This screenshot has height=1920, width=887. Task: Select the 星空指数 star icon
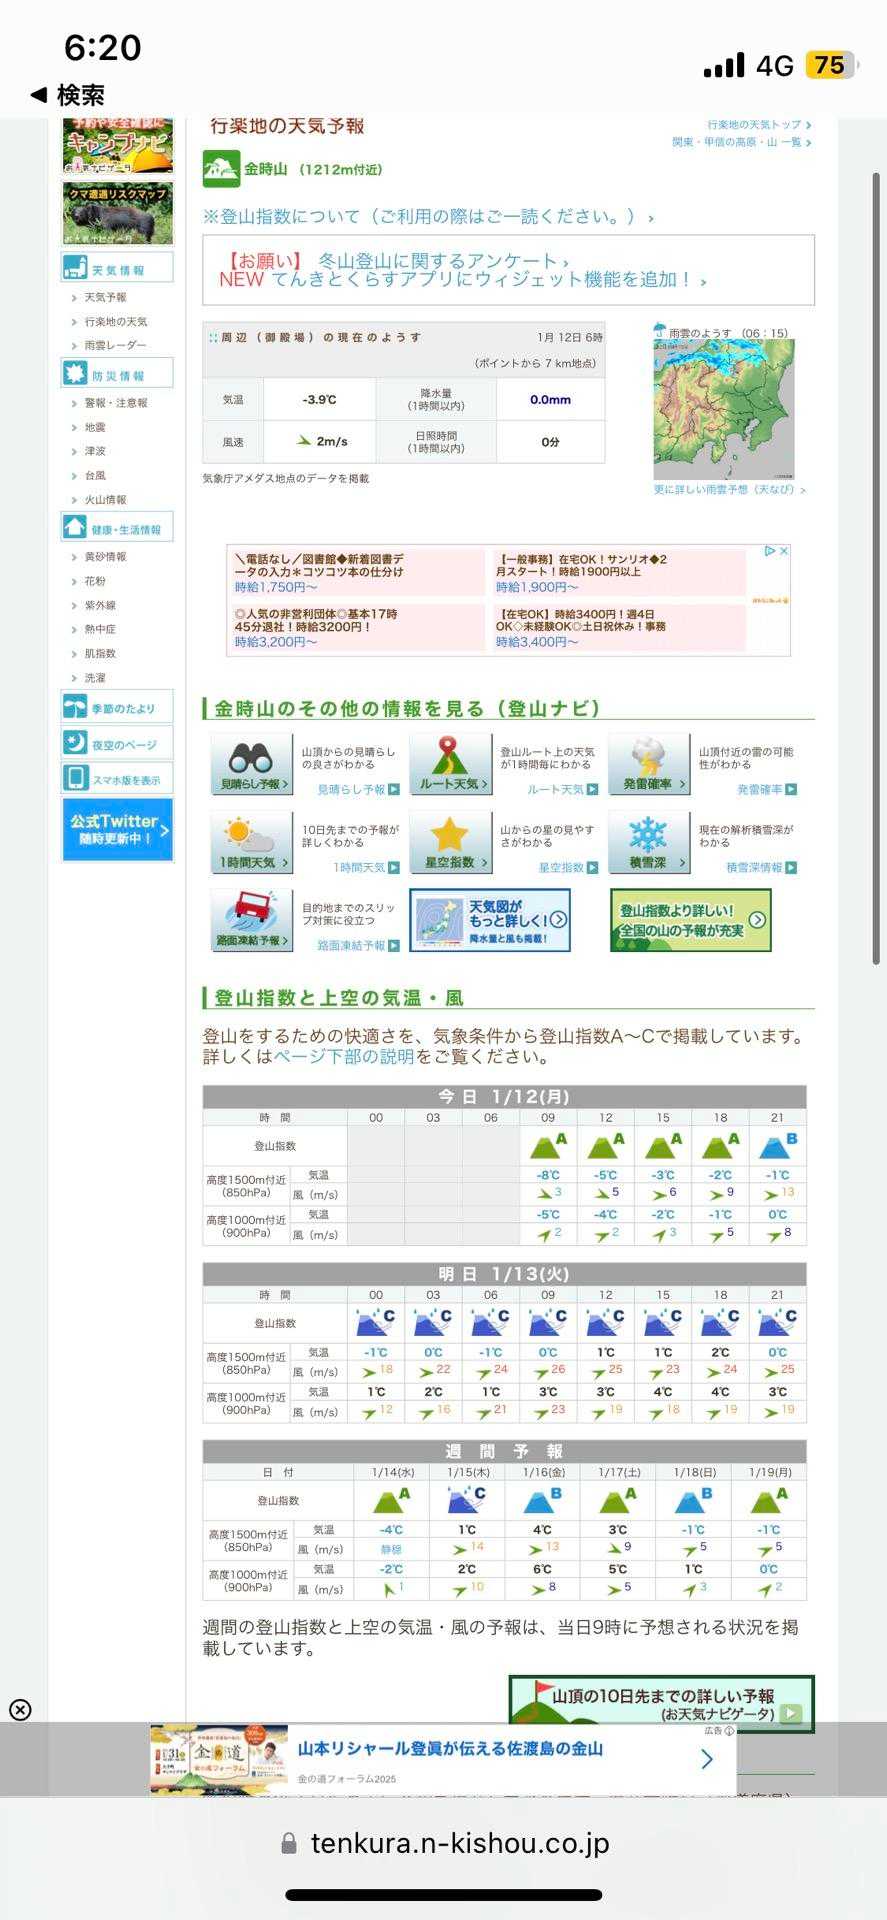pos(449,842)
